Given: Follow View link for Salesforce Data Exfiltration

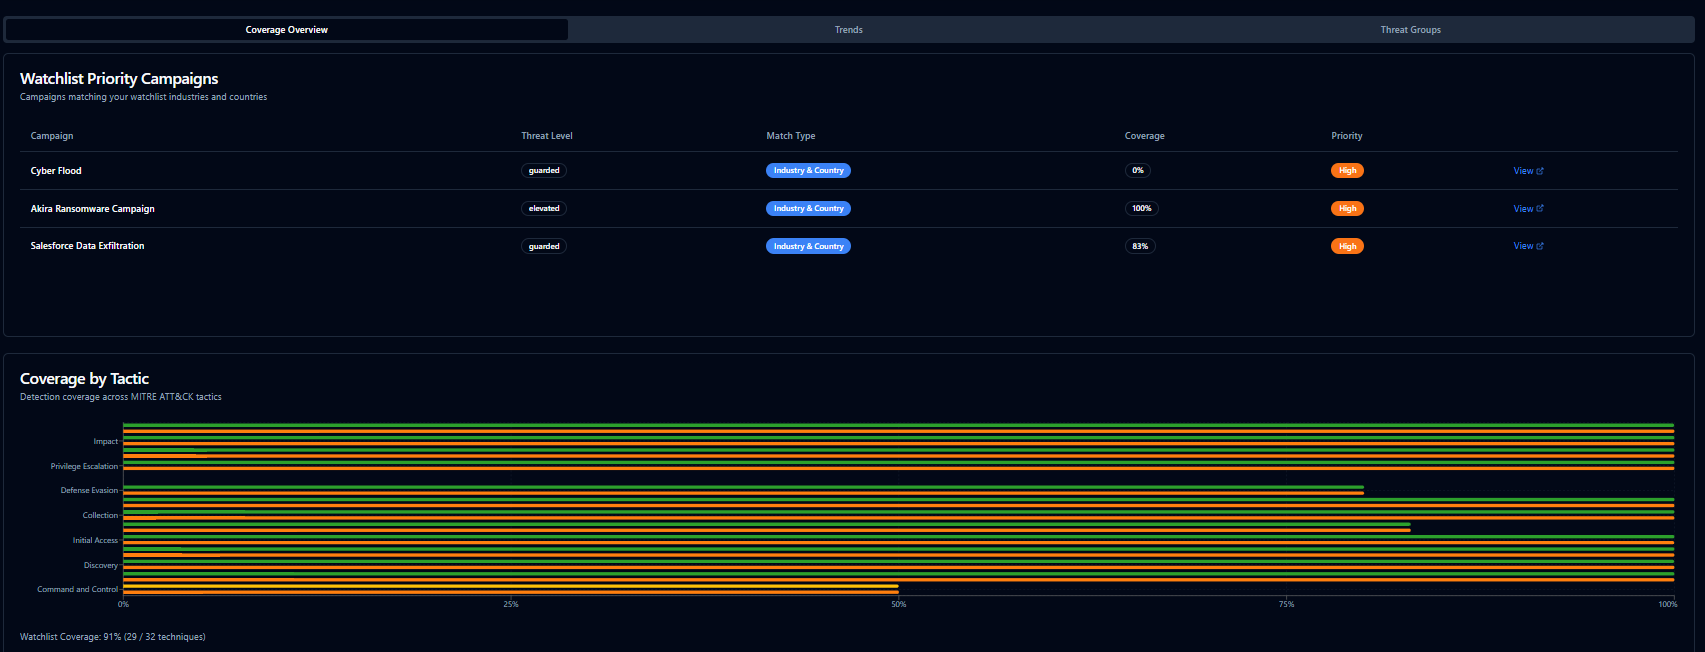Looking at the screenshot, I should 1528,246.
